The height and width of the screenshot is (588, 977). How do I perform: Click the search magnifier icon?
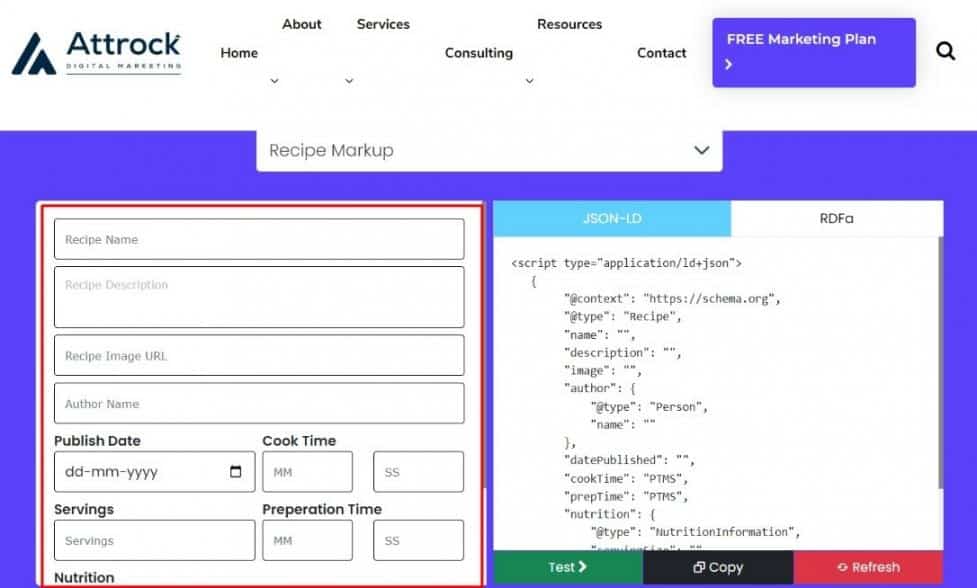coord(945,51)
